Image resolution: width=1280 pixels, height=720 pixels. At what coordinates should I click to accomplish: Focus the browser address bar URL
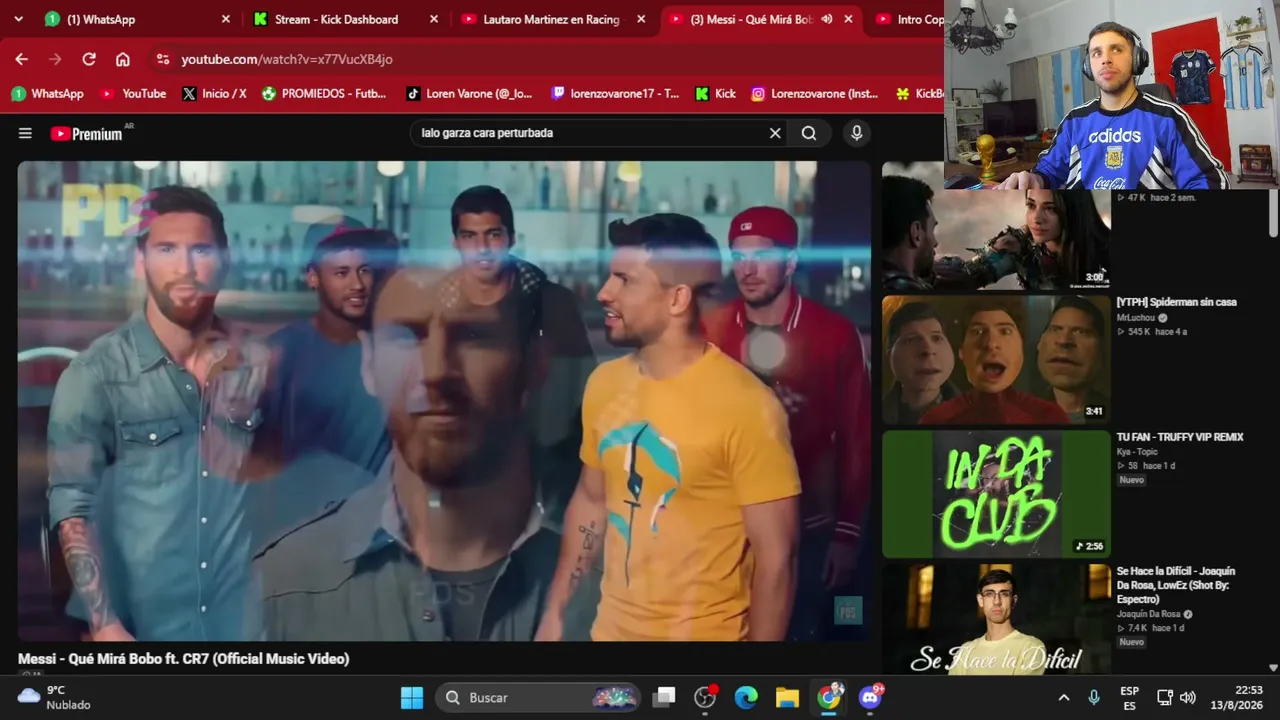coord(287,59)
